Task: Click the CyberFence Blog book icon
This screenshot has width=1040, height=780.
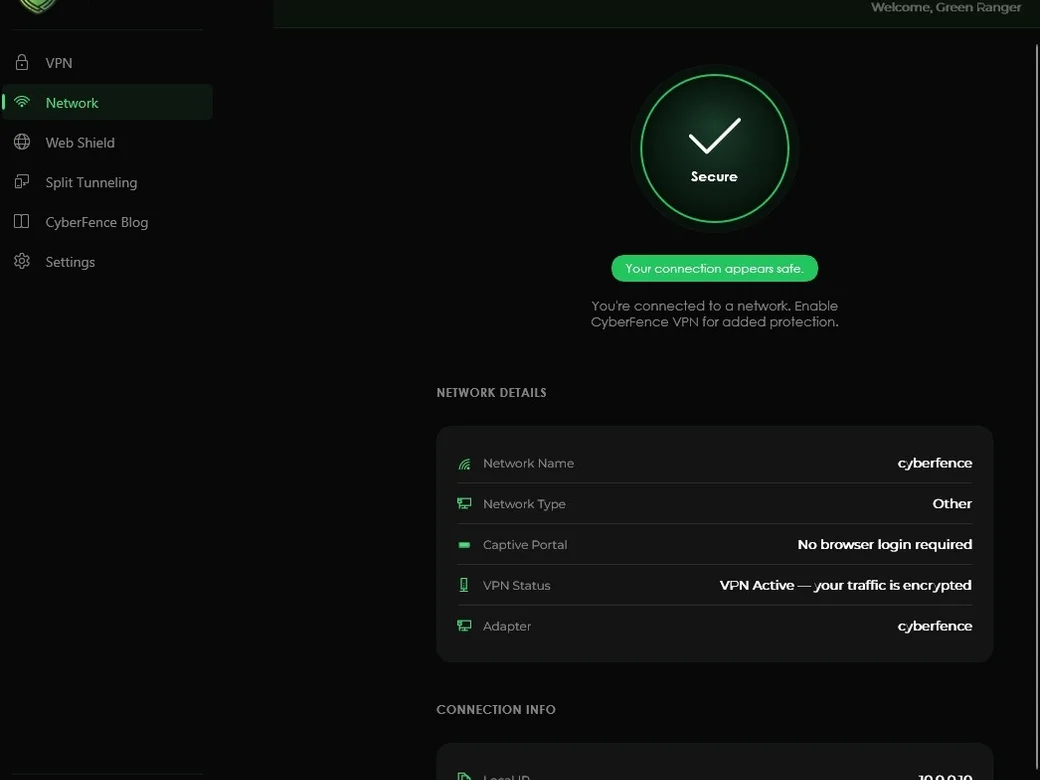Action: (22, 221)
